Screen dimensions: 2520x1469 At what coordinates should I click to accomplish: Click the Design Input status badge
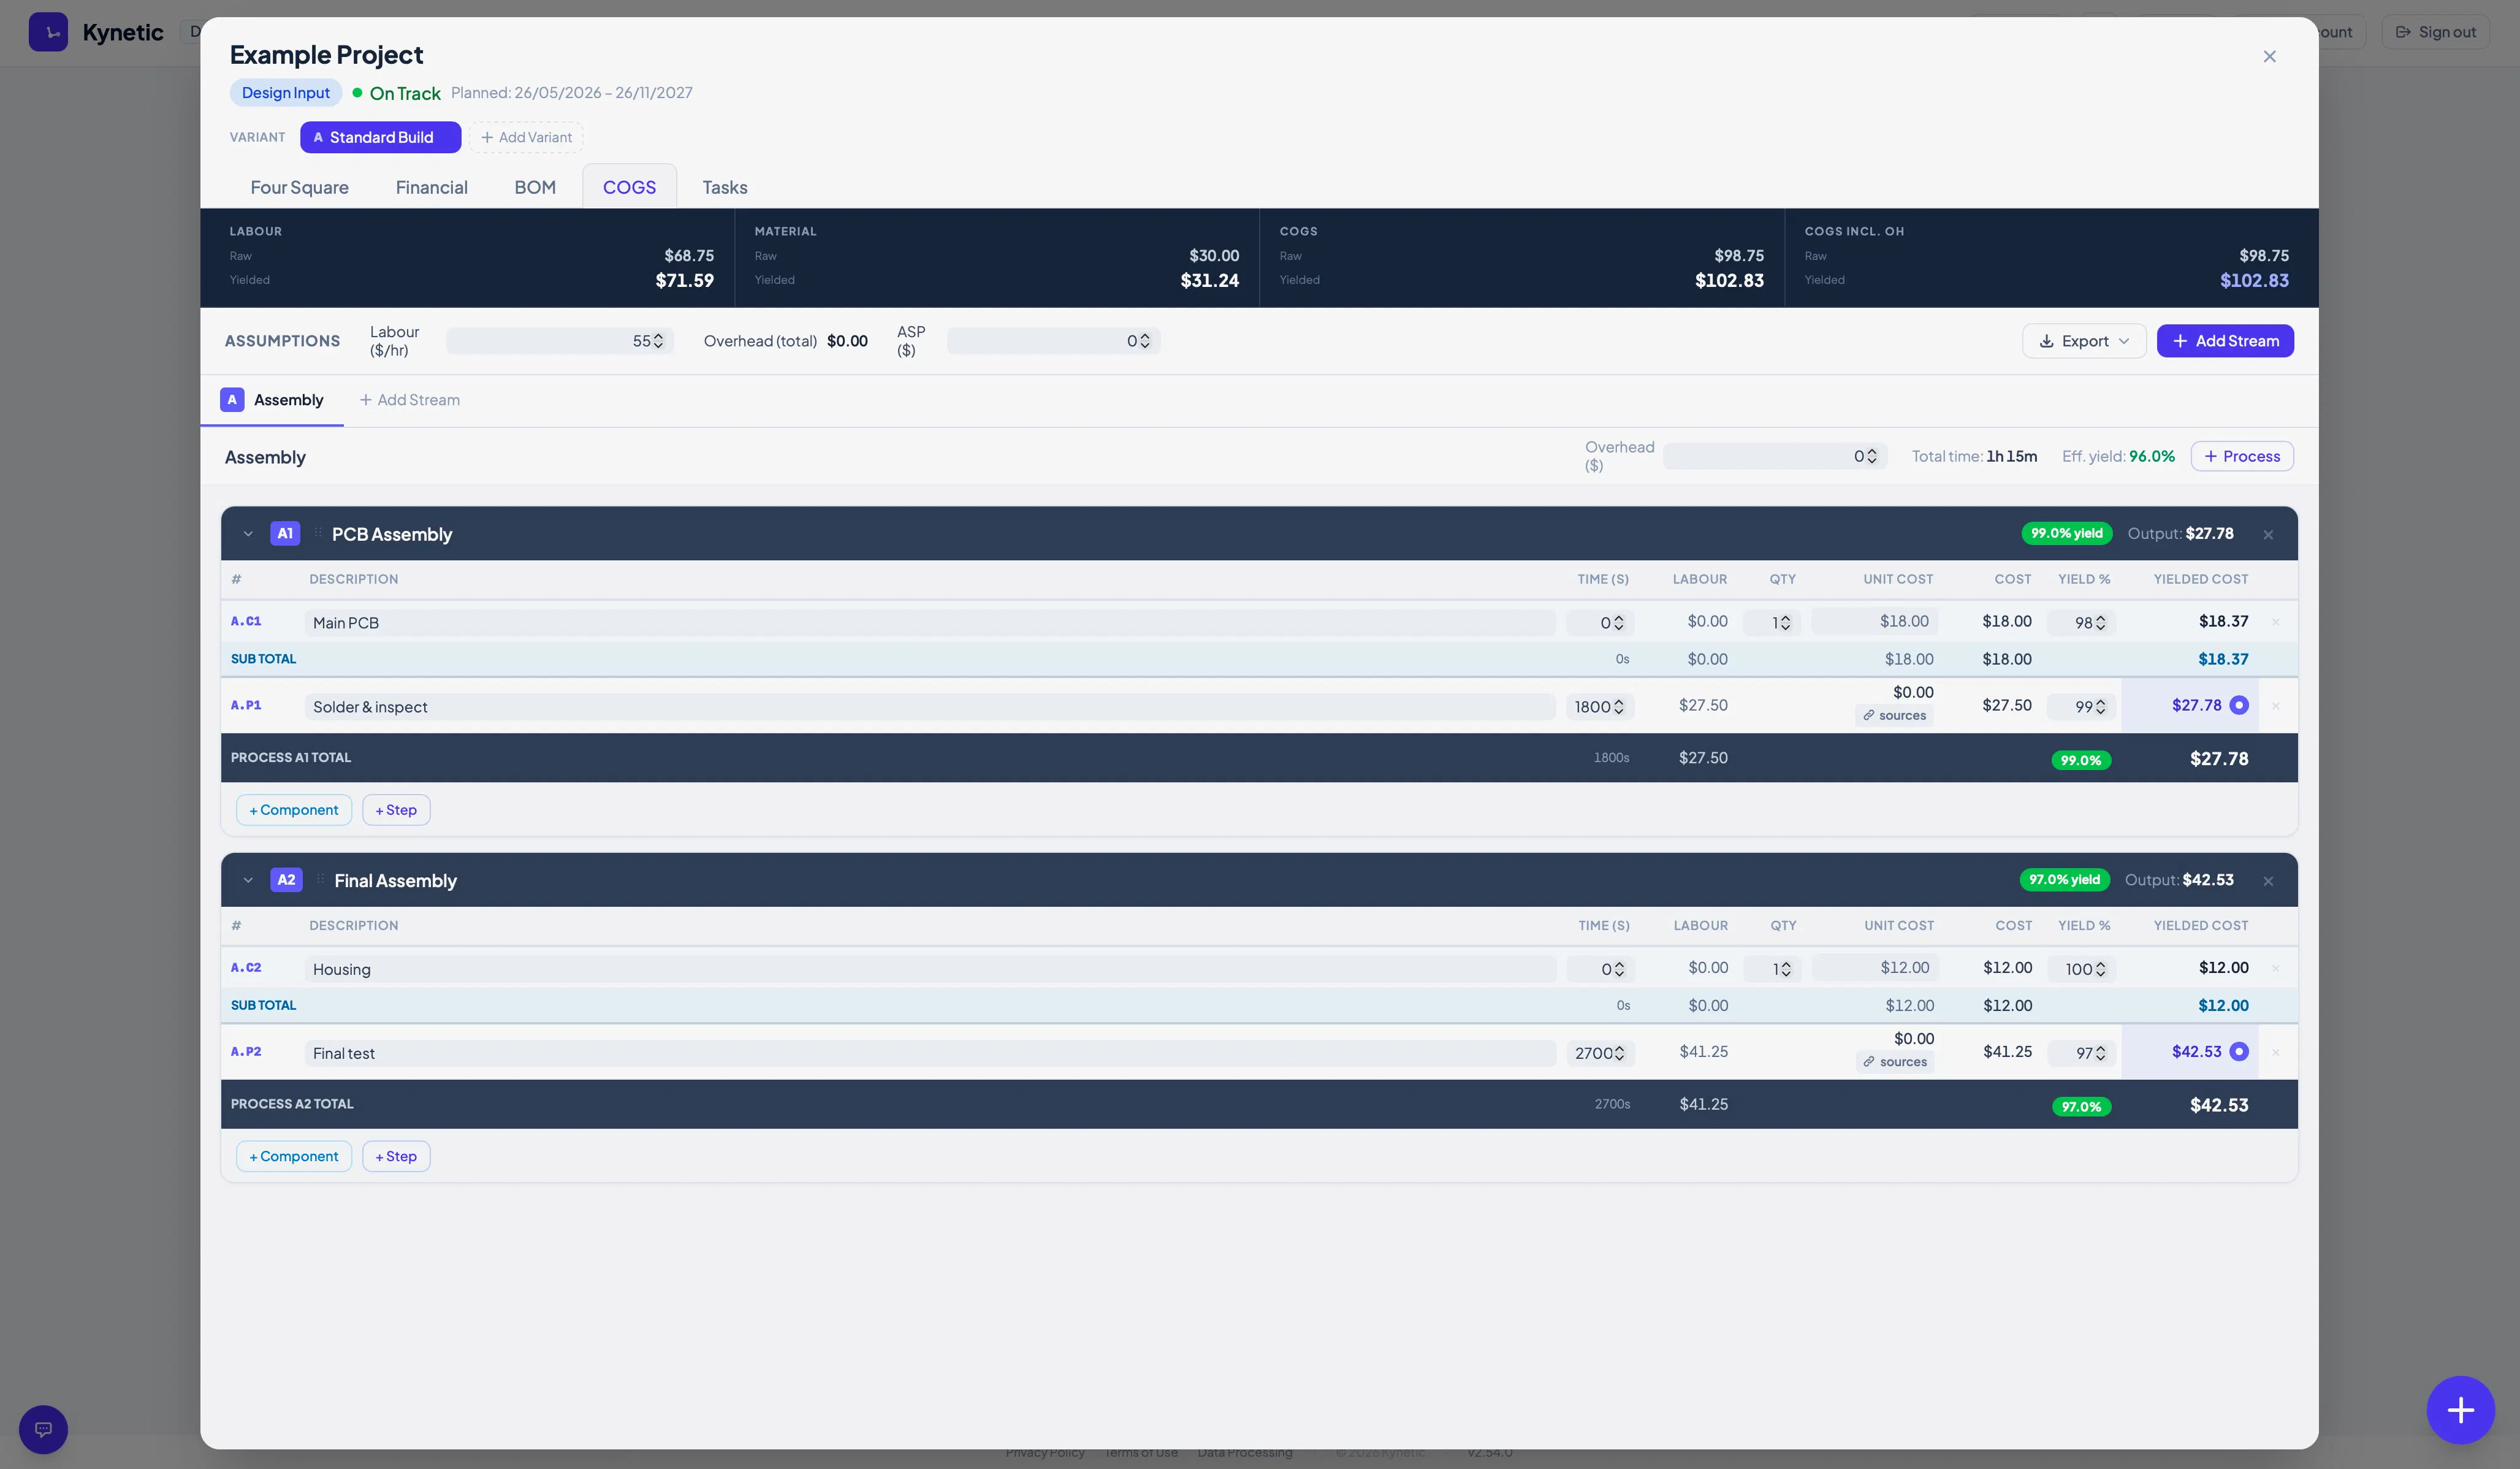286,93
